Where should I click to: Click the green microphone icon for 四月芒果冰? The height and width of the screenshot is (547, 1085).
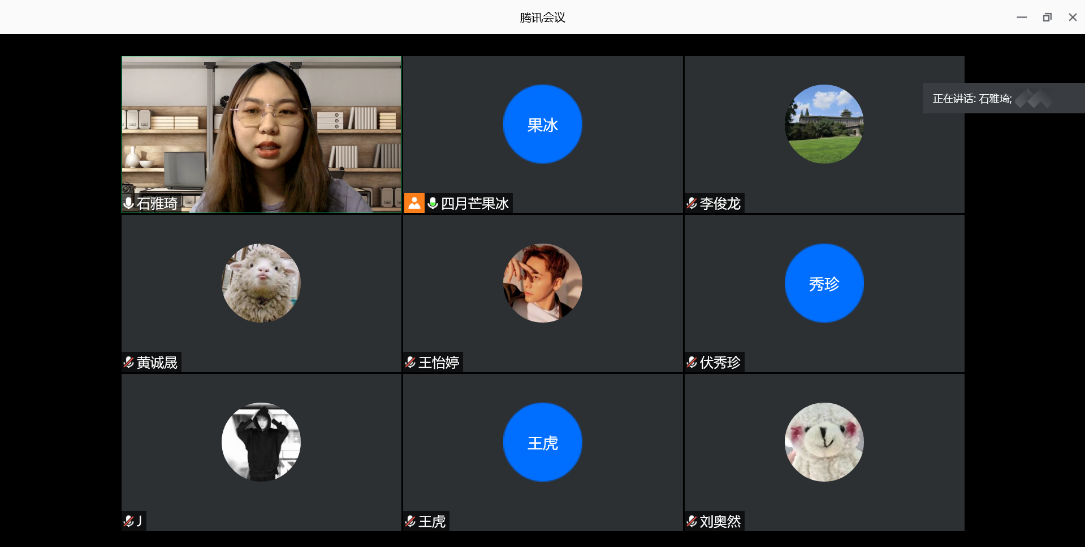pos(433,203)
